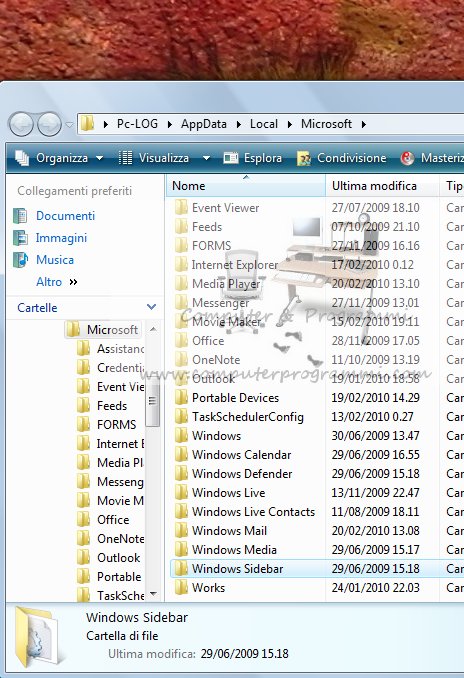Image resolution: width=464 pixels, height=678 pixels.
Task: Click Esplora in the toolbar
Action: click(x=253, y=158)
